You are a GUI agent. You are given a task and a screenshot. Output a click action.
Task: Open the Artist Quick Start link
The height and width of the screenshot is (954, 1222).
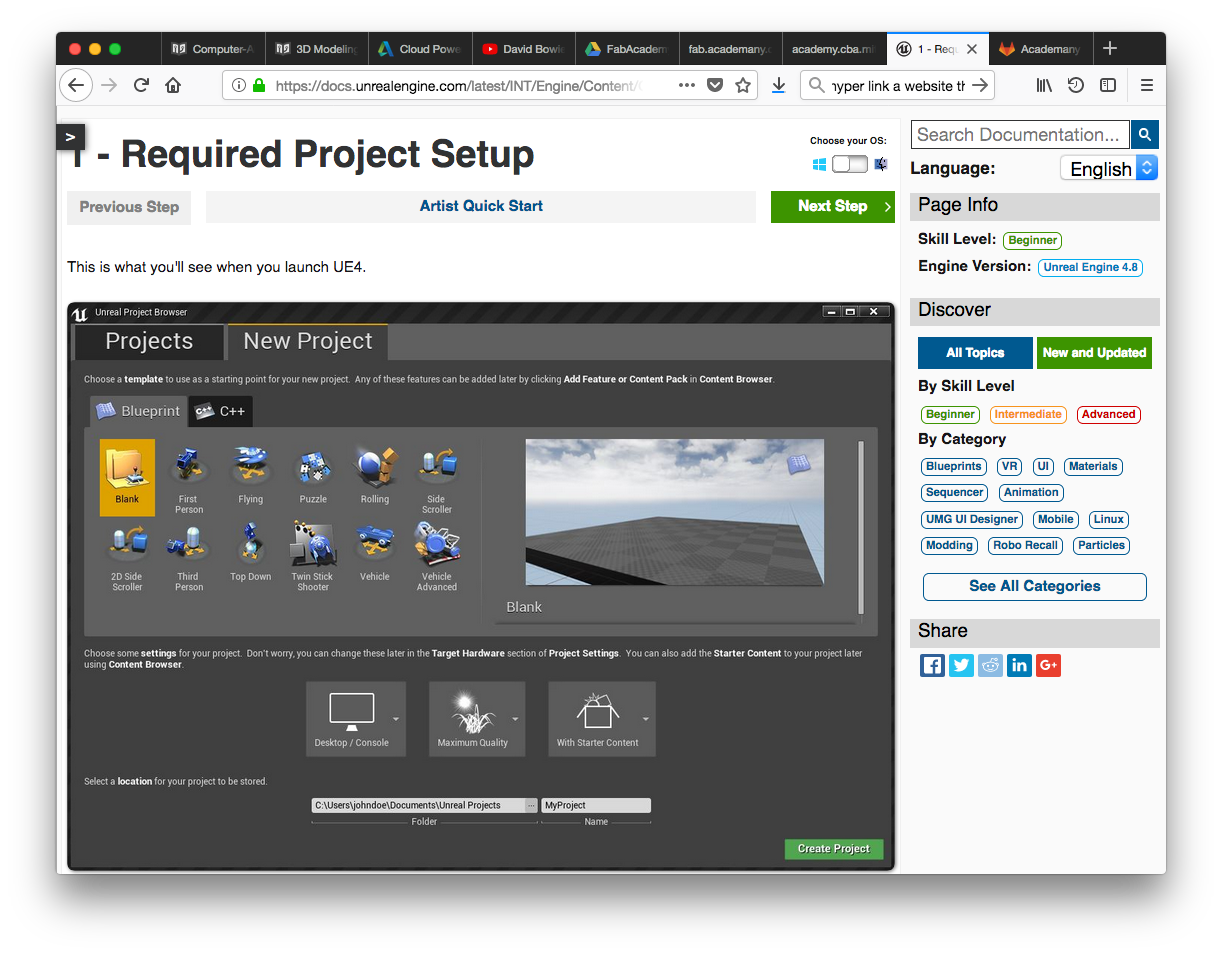481,206
